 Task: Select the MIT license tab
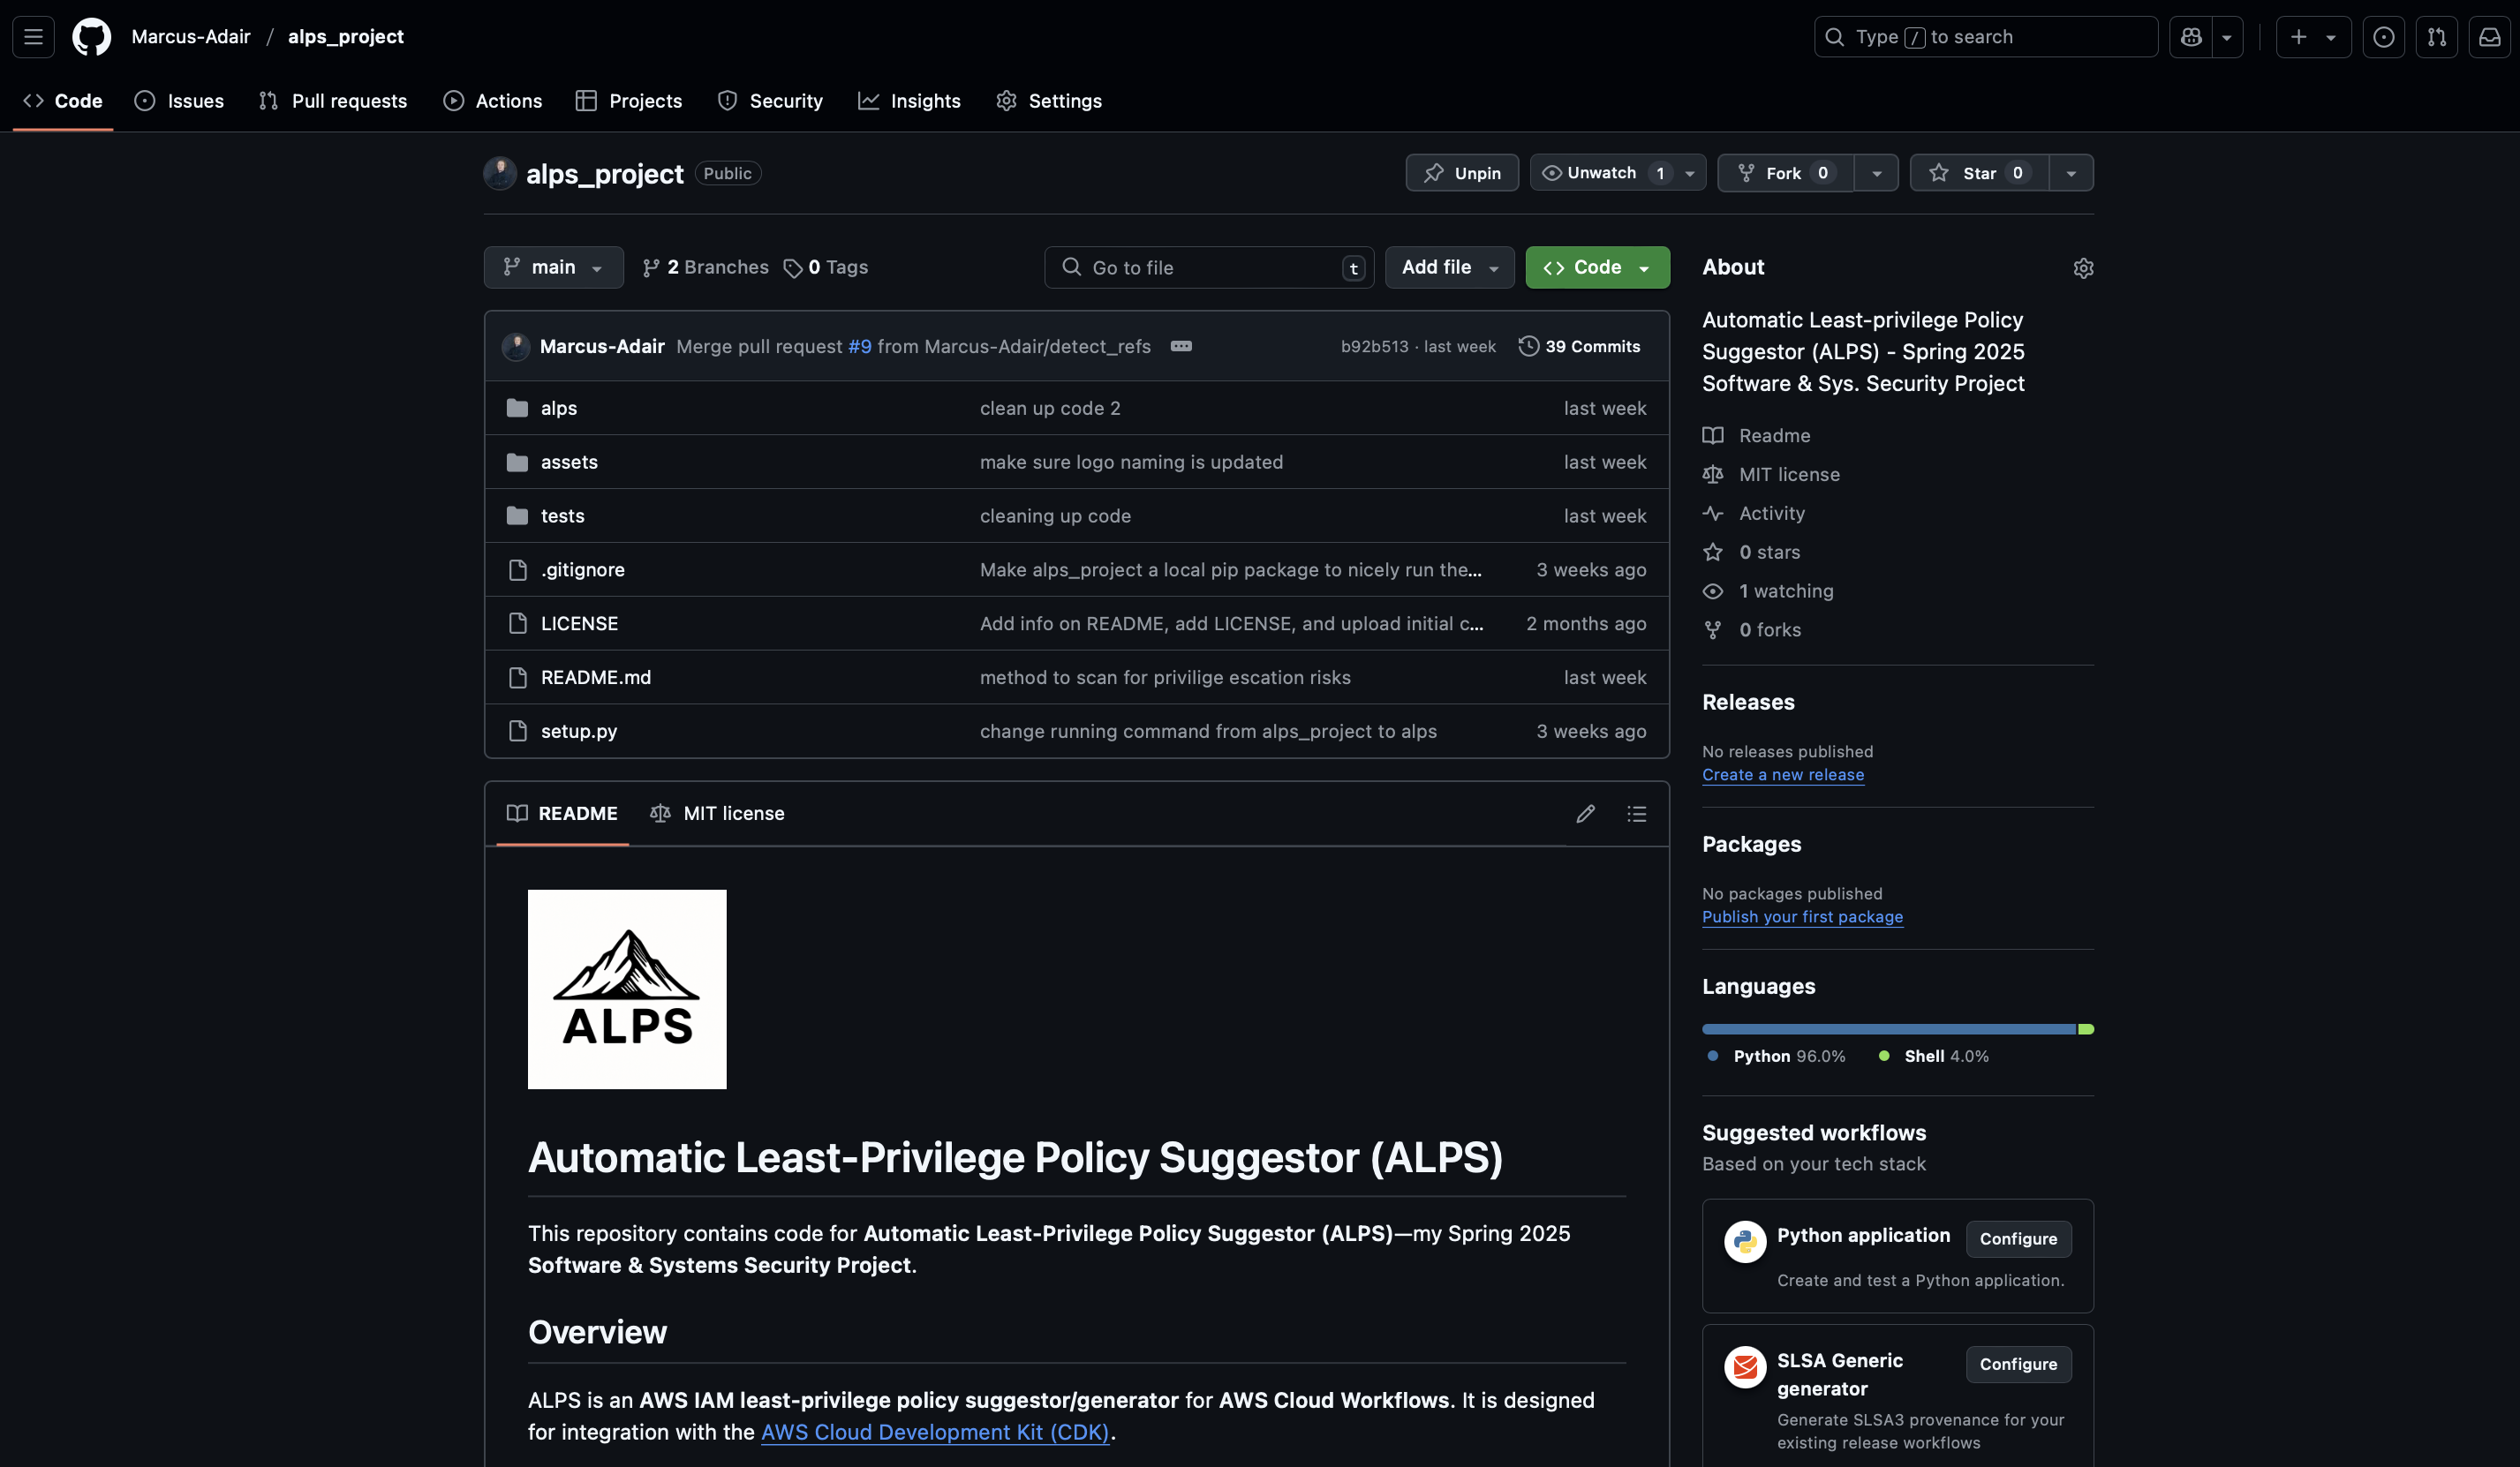coord(718,814)
